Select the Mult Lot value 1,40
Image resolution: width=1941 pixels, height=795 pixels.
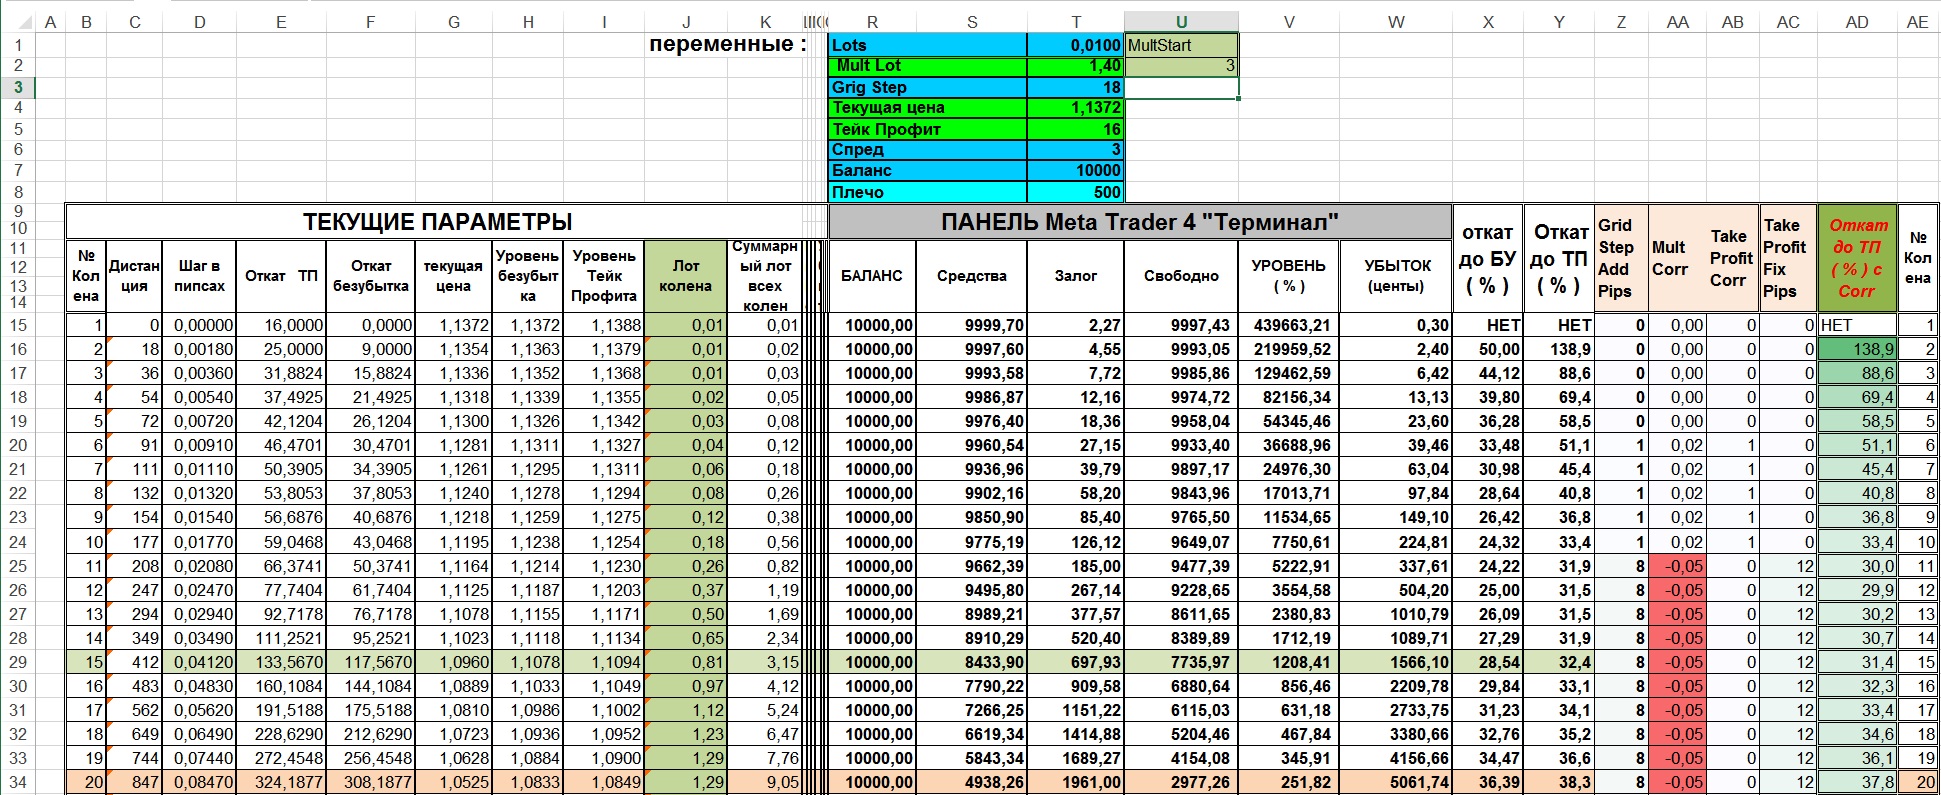(x=1076, y=66)
